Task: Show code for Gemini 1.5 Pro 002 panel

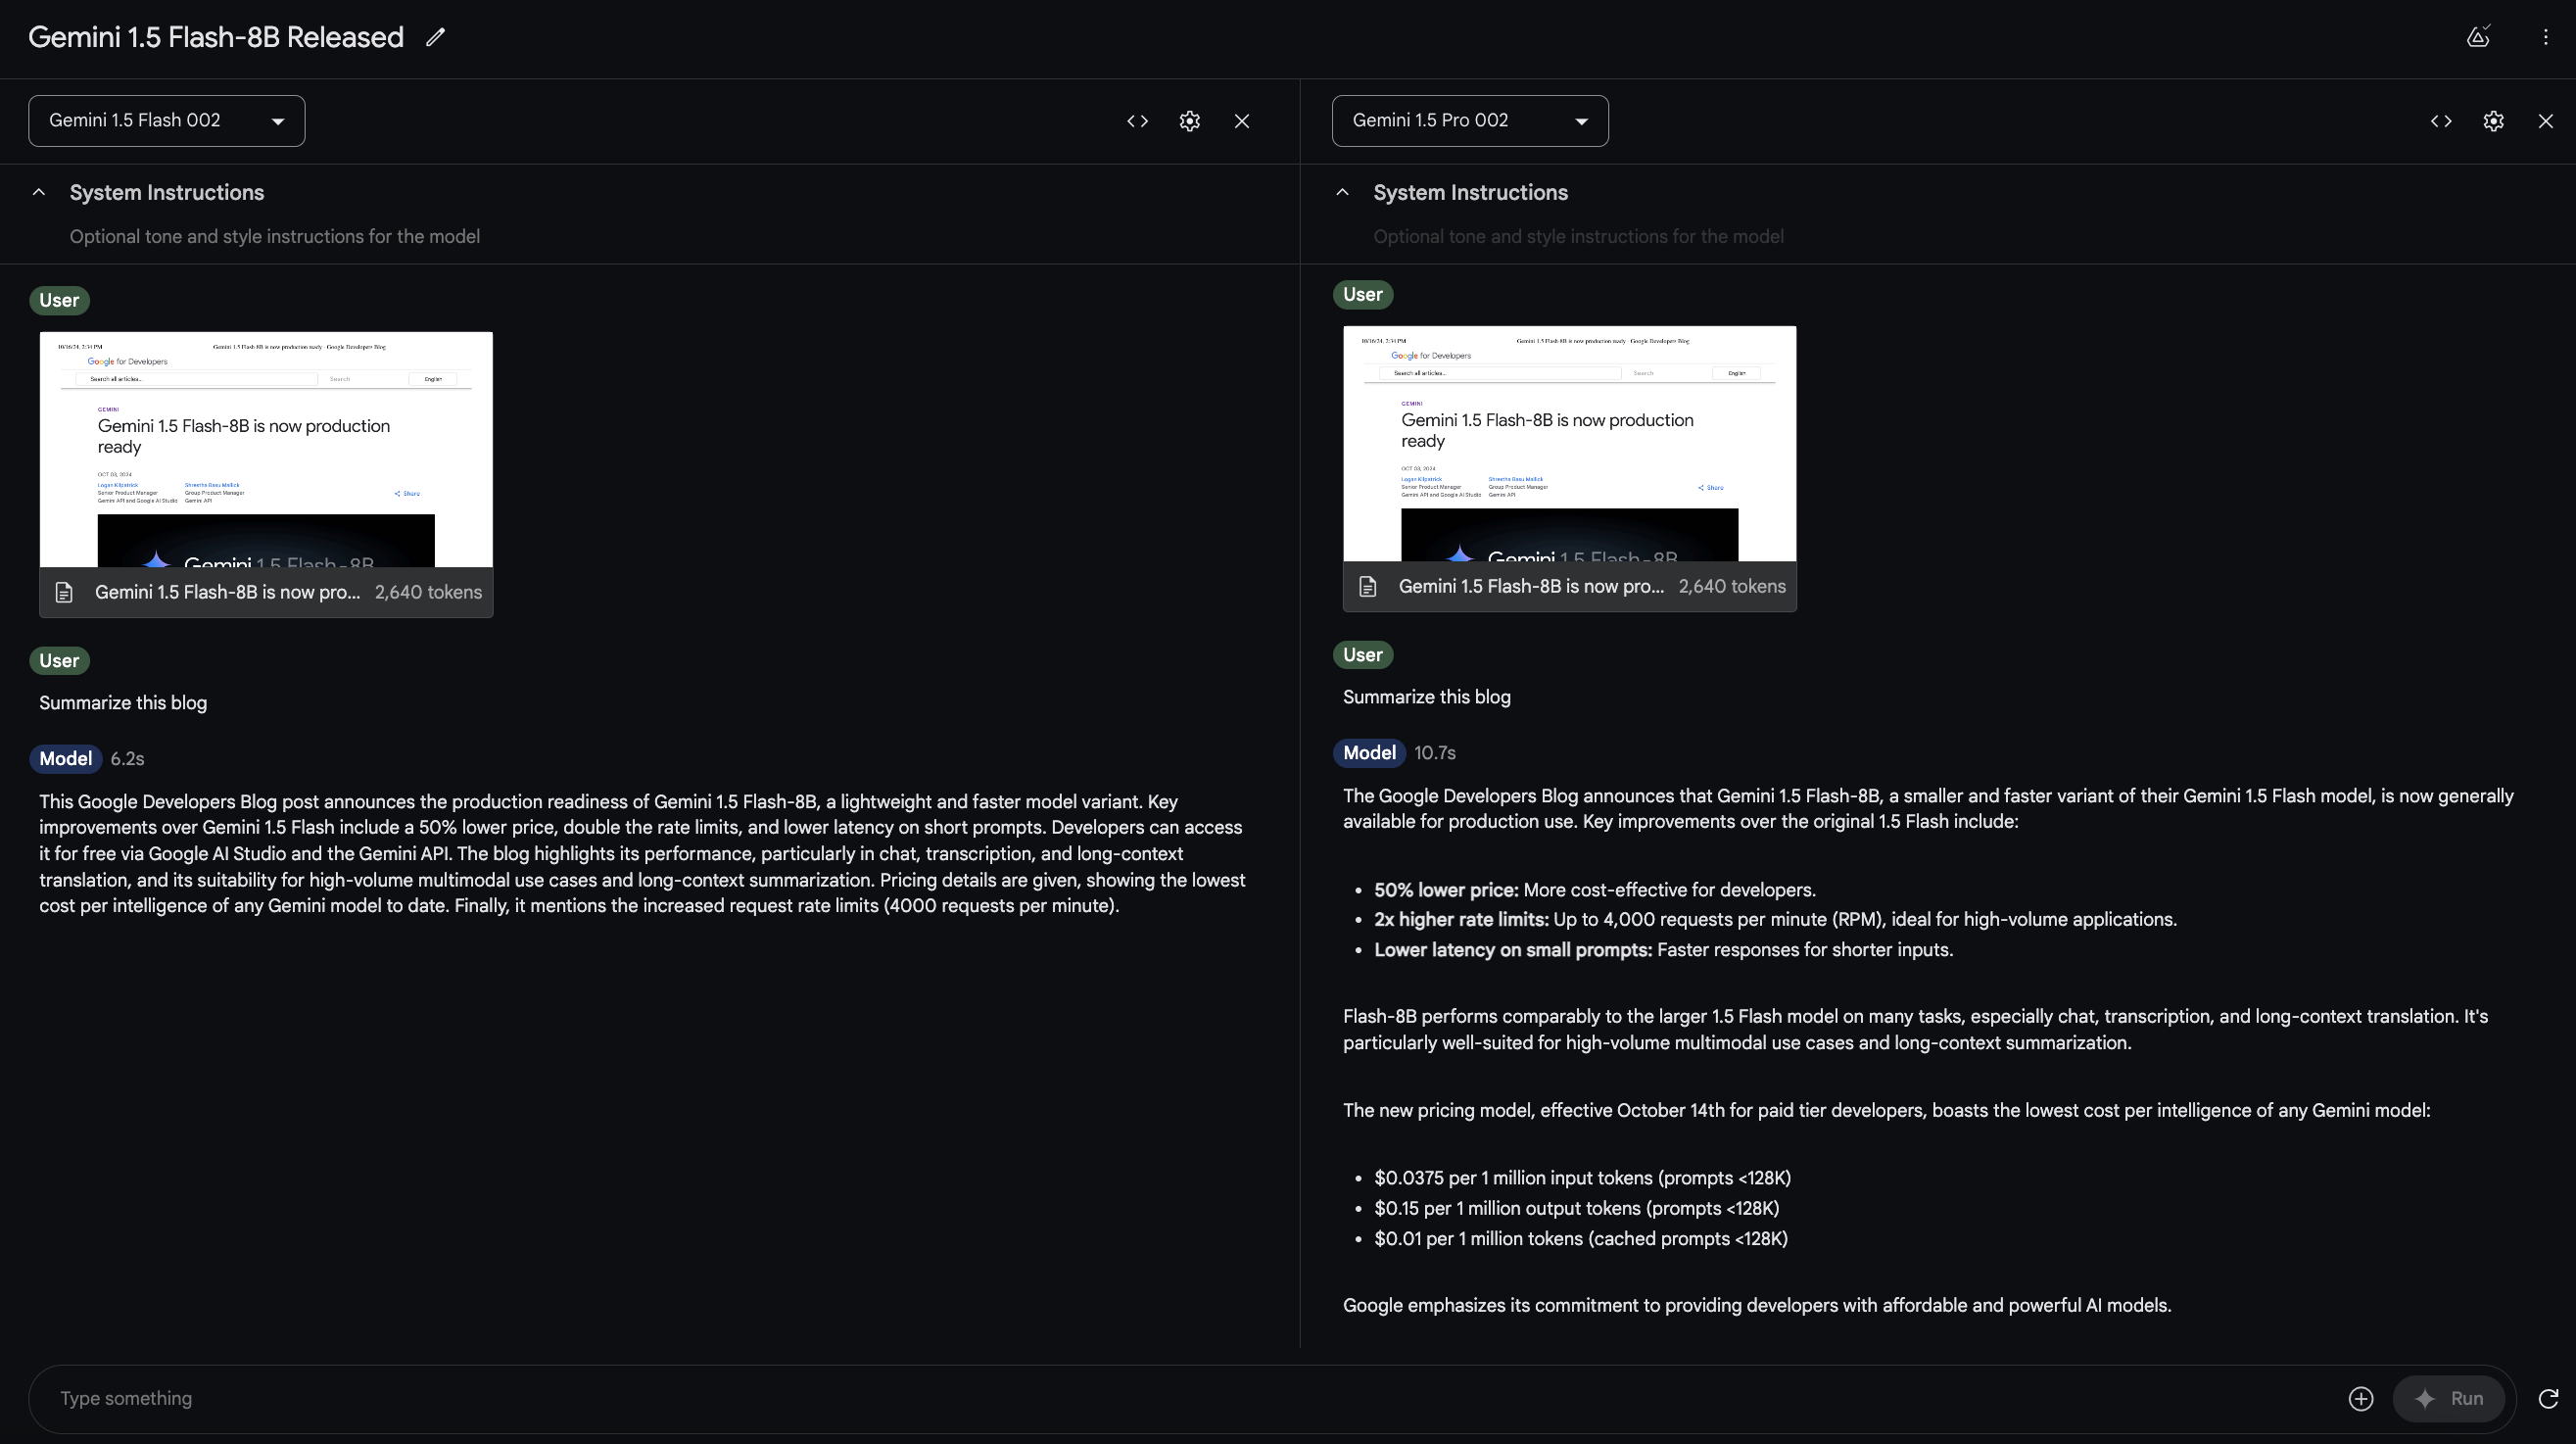Action: pos(2441,121)
